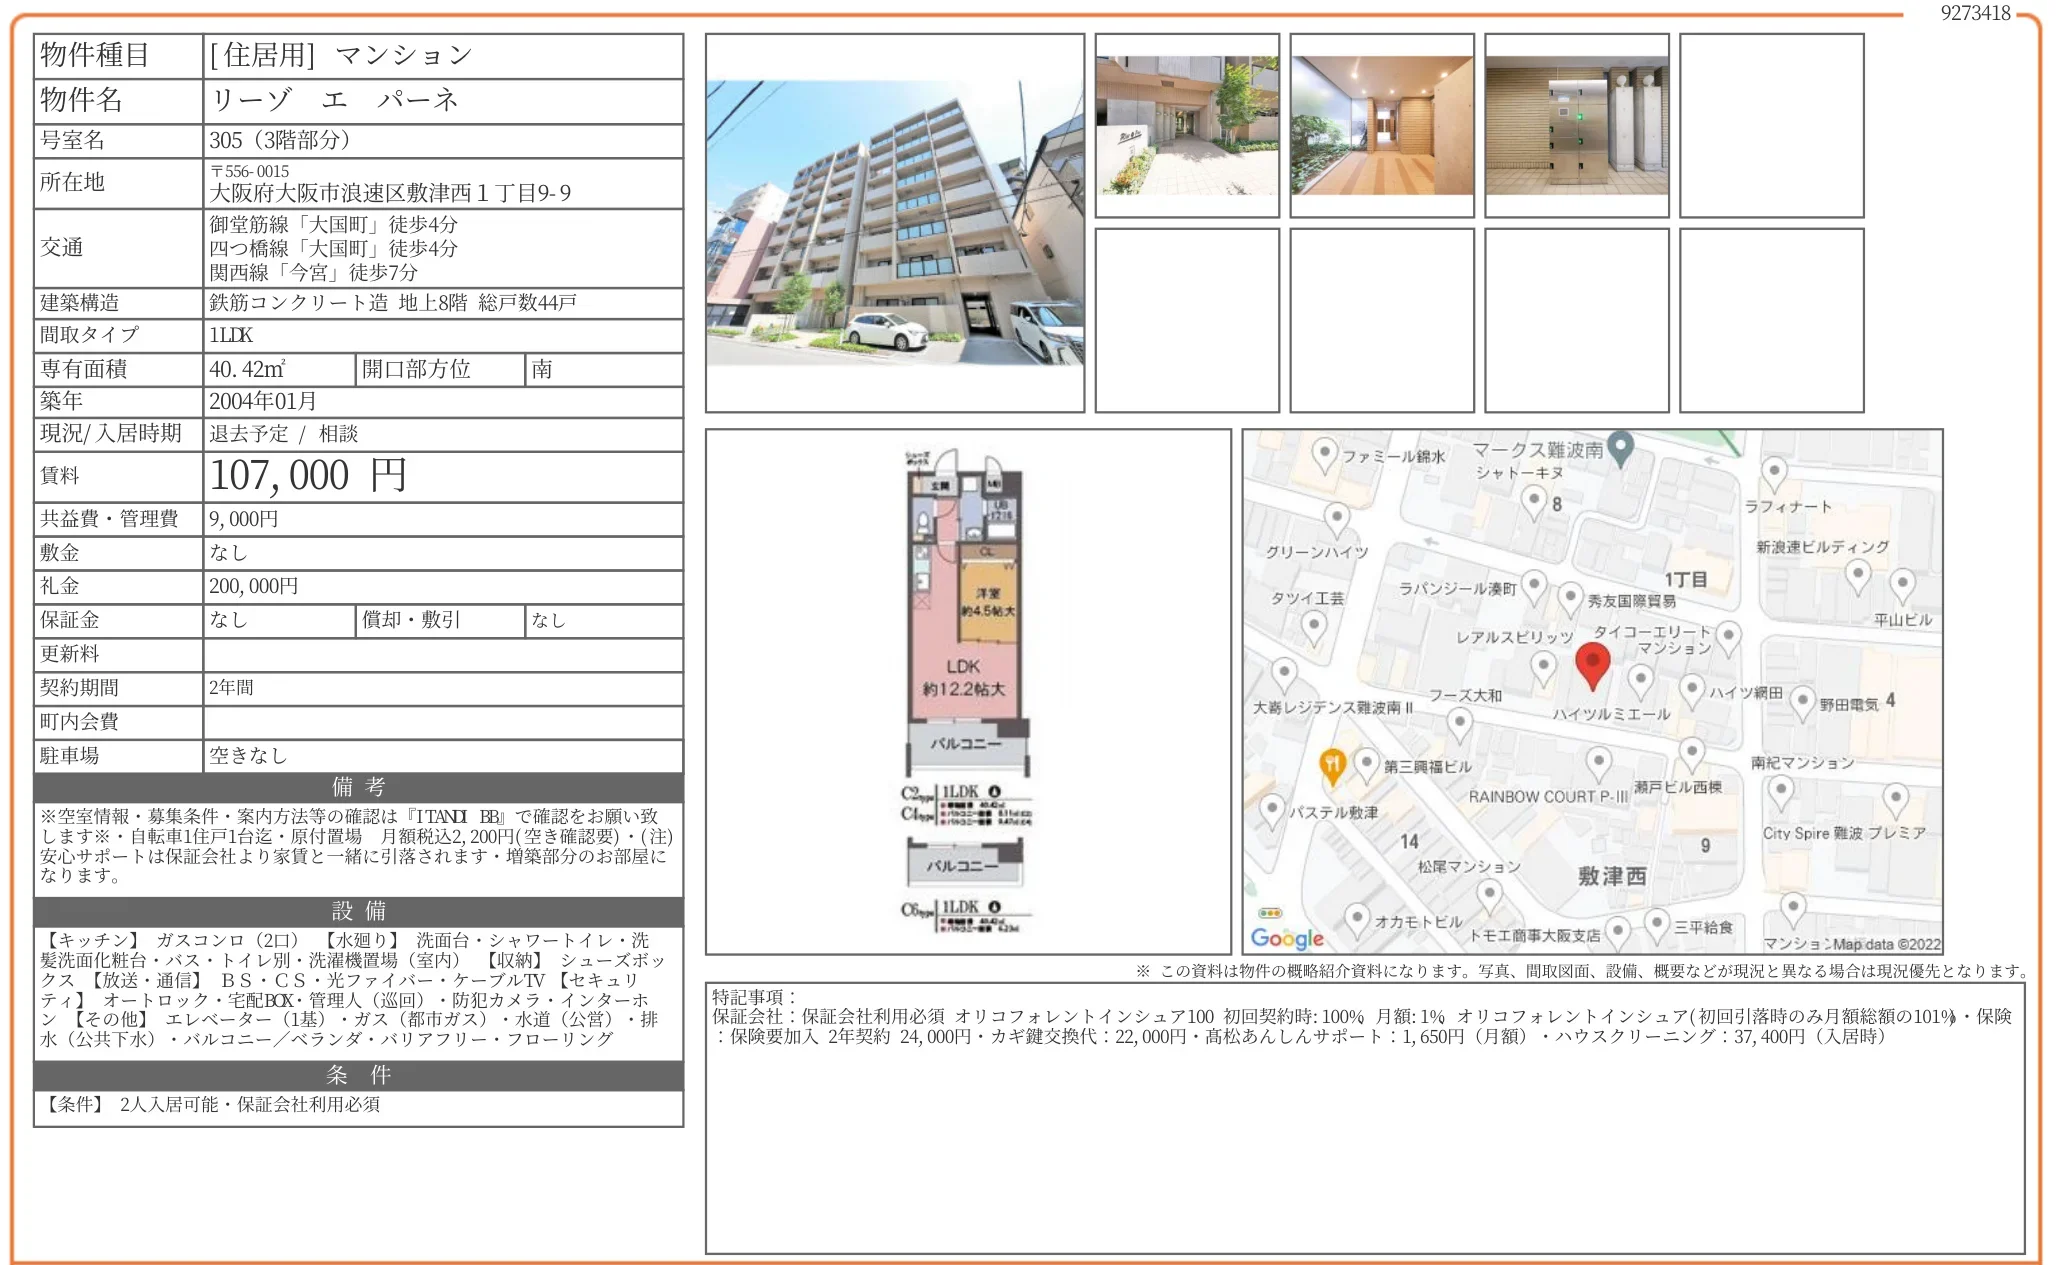Viewport: 2056px width, 1265px height.
Task: Open the main building exterior photo
Action: point(894,223)
